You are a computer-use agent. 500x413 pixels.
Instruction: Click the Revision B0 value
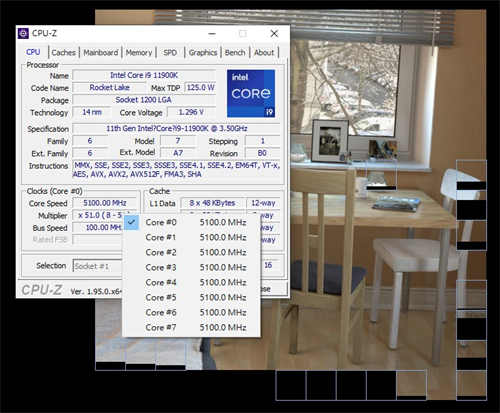pos(262,153)
